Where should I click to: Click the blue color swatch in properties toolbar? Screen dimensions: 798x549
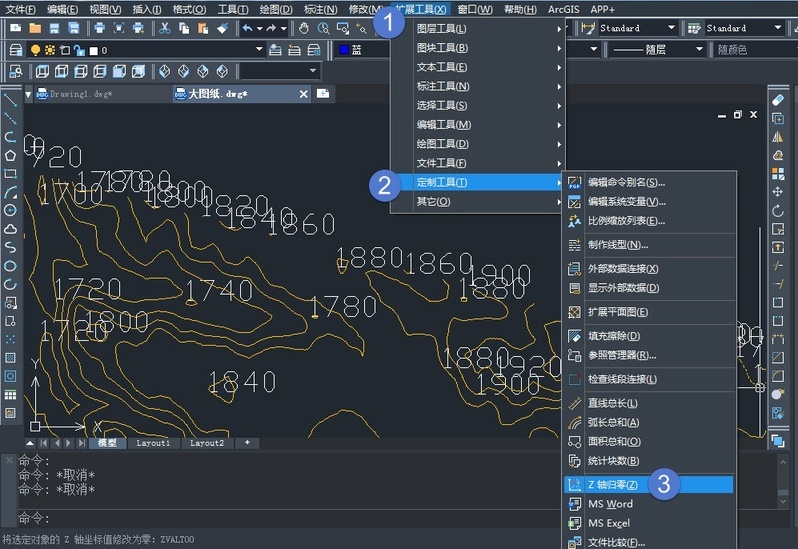coord(344,49)
